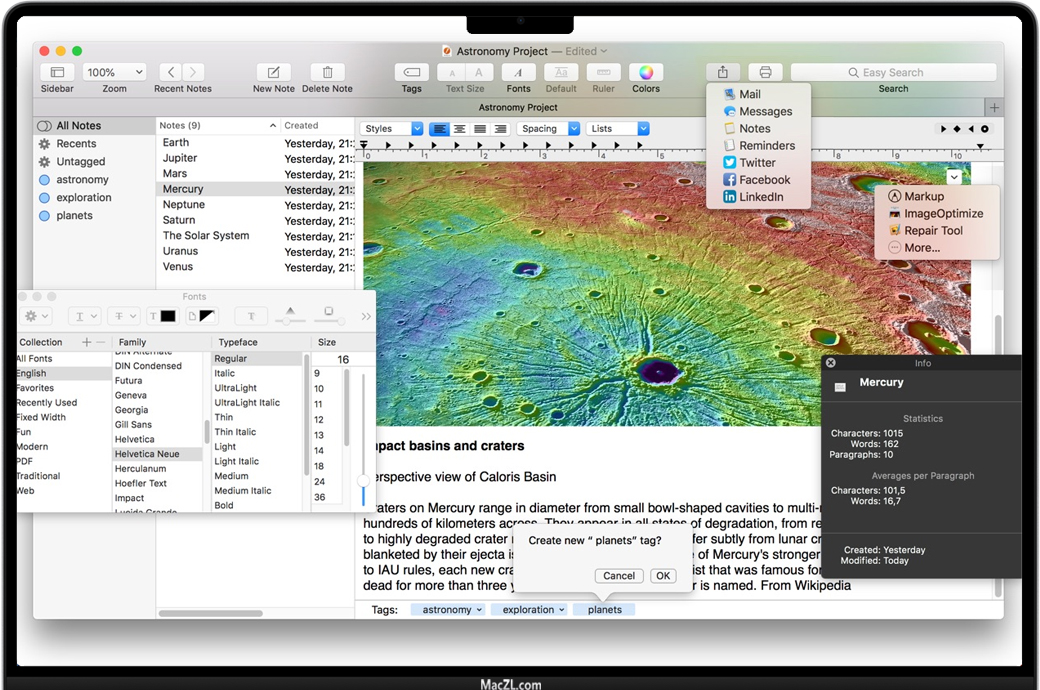Open the 100% Zoom dropdown
The width and height of the screenshot is (1040, 690).
[x=115, y=72]
